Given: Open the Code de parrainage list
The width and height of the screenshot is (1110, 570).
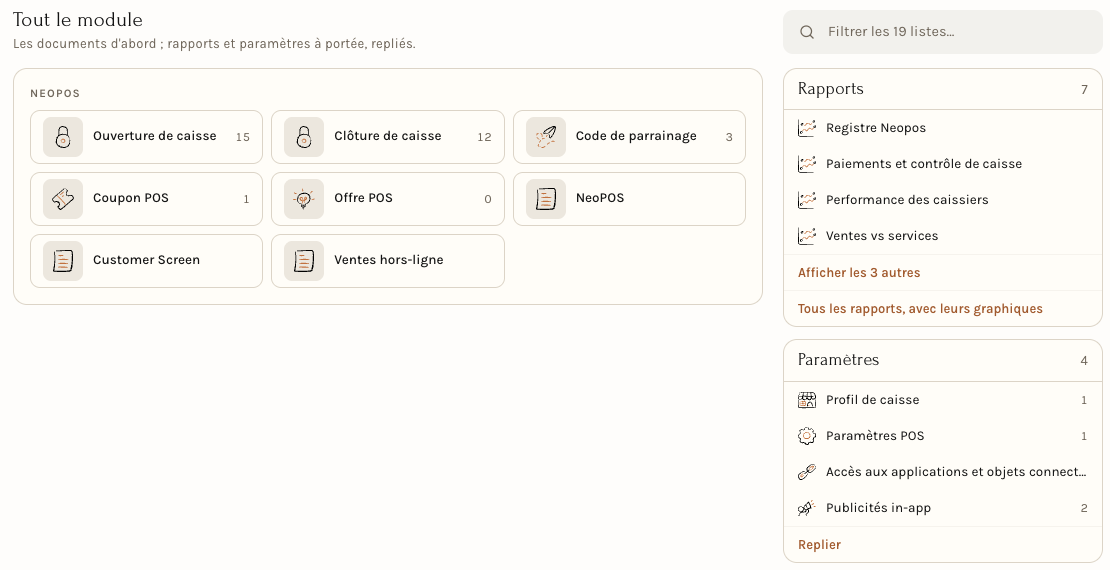Looking at the screenshot, I should click(629, 137).
